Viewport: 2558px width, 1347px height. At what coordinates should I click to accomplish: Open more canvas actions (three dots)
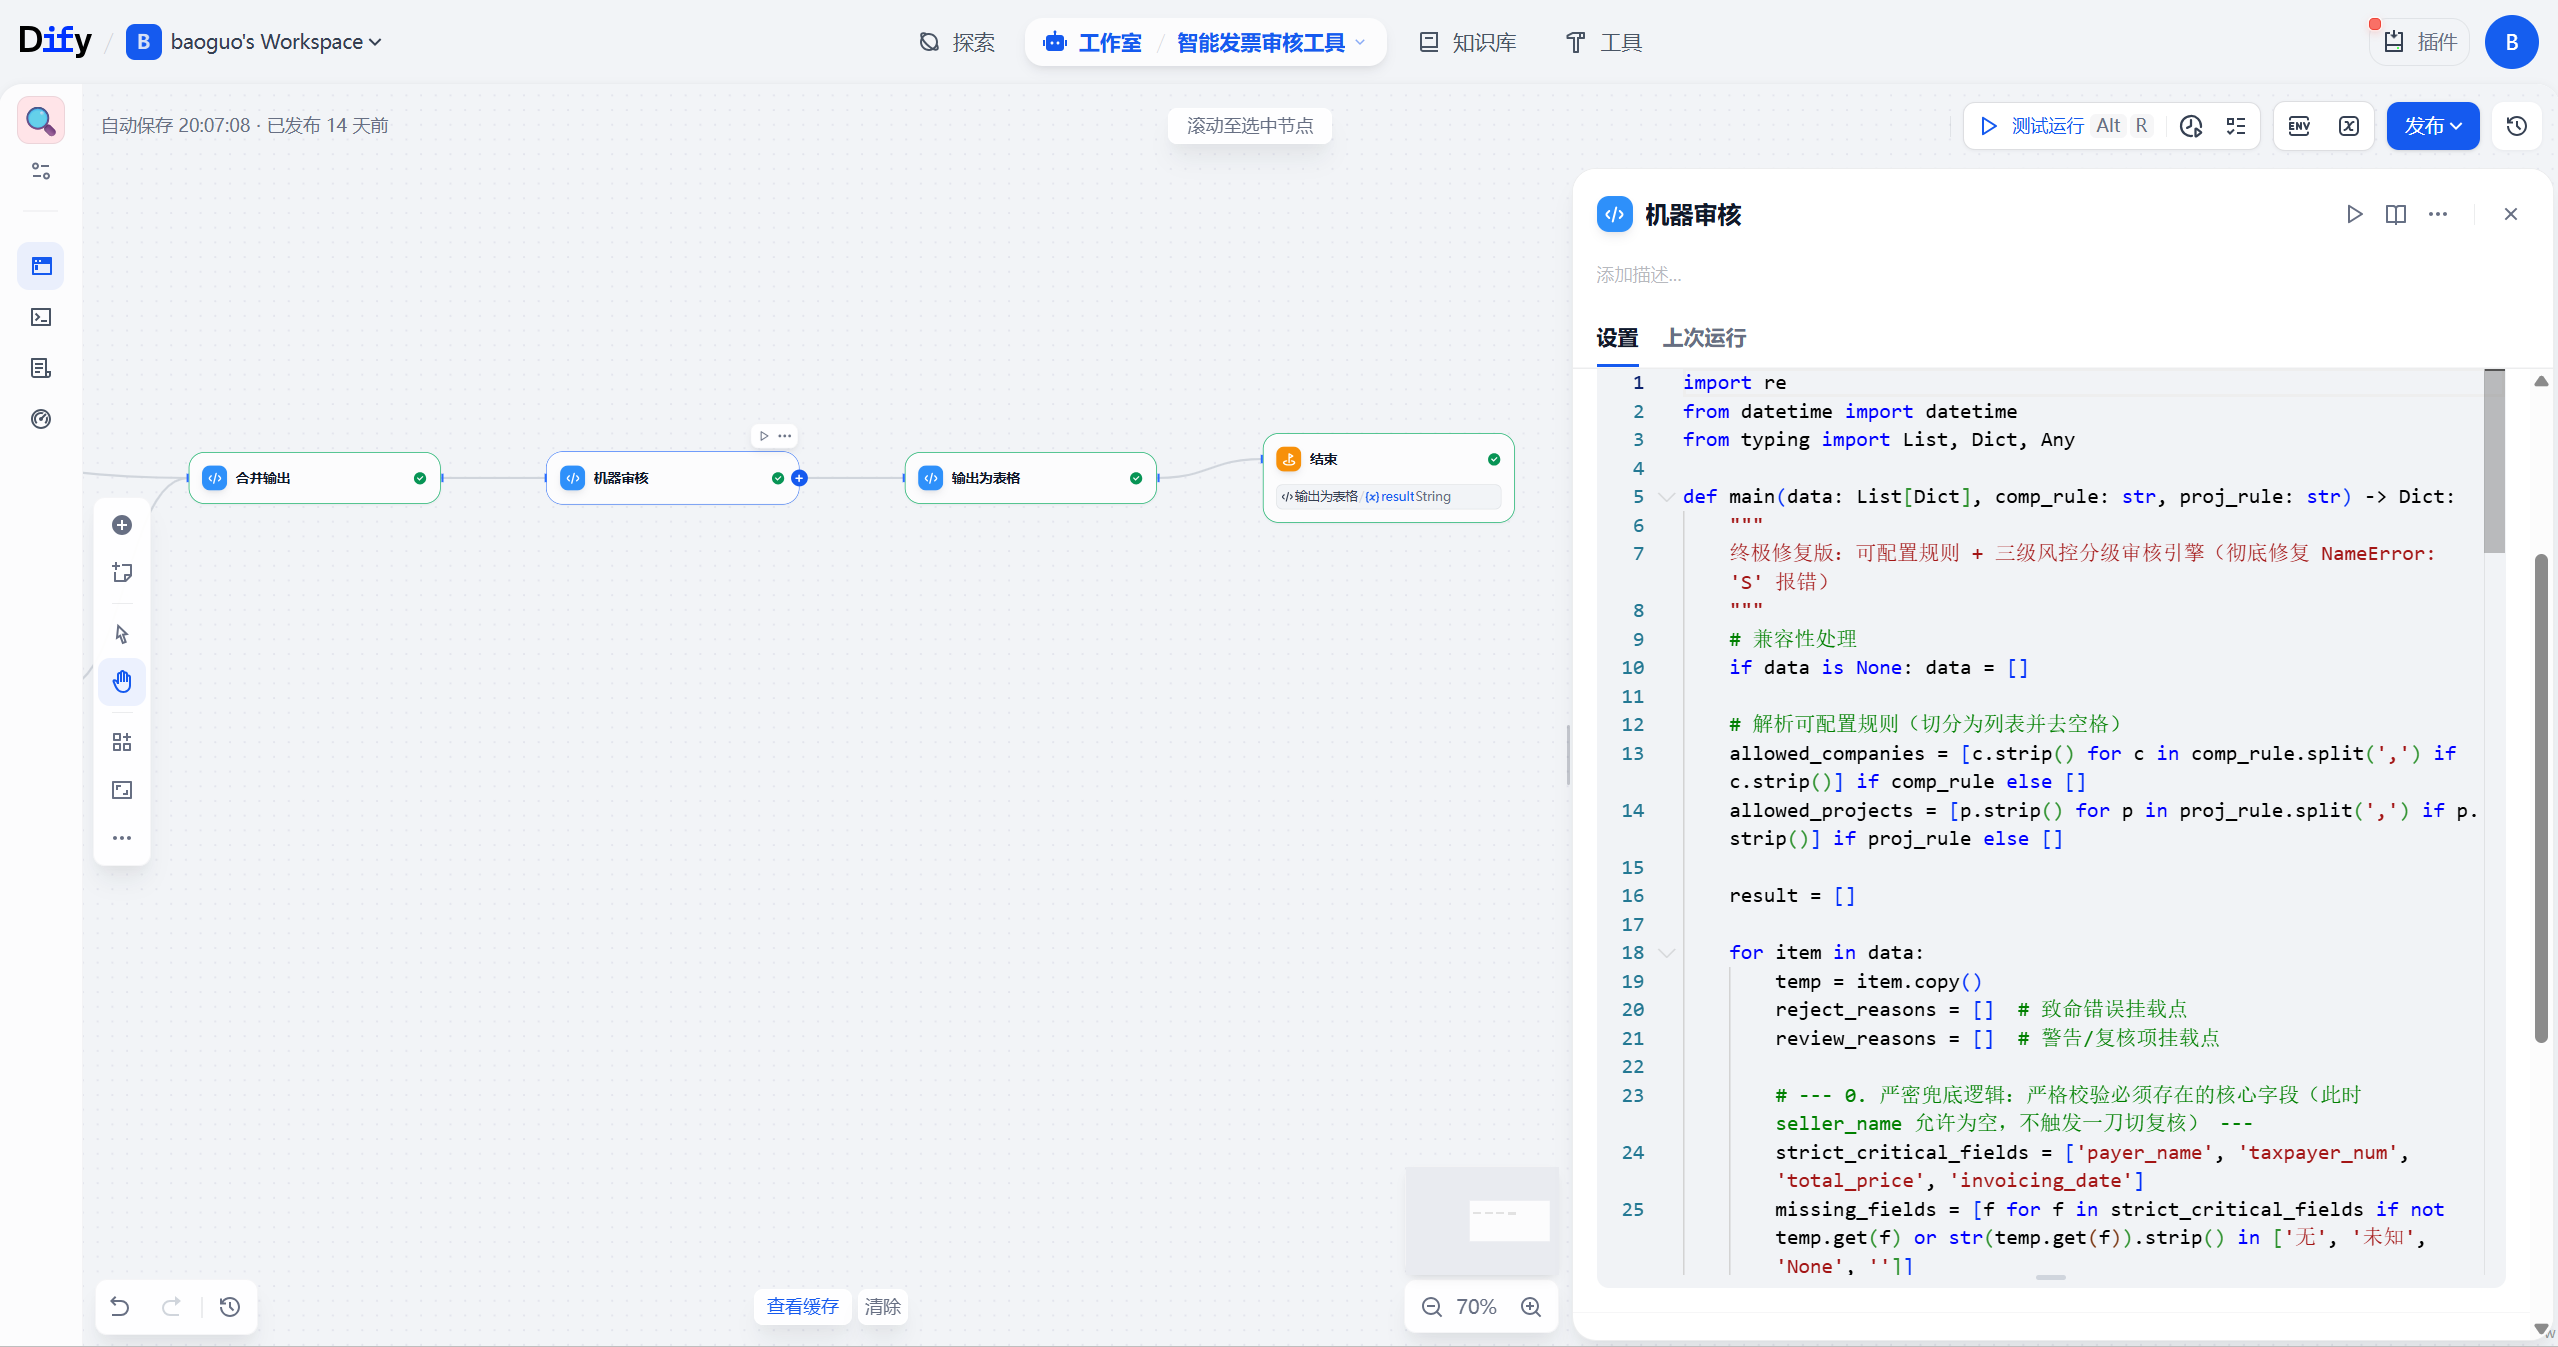(122, 838)
